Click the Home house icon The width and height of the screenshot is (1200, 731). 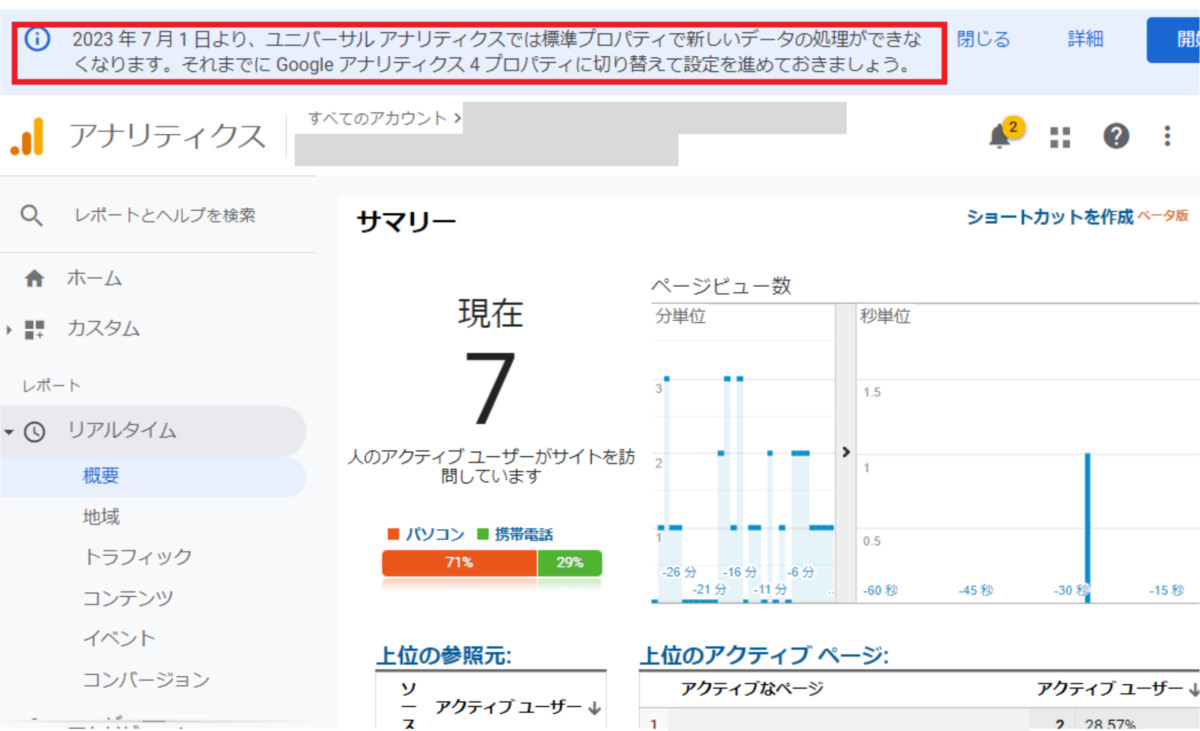point(35,279)
